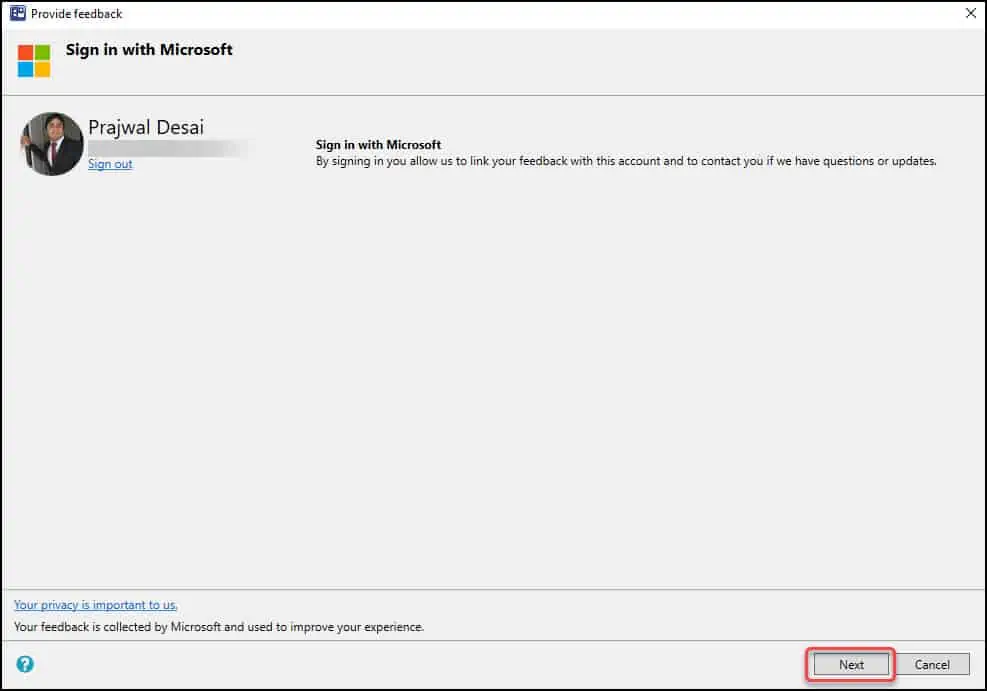987x691 pixels.
Task: Sign out of the Prajwal Desai account
Action: coord(110,164)
